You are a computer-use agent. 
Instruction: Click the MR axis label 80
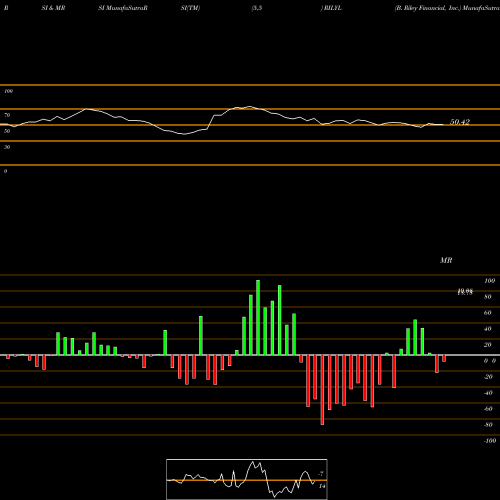[488, 297]
